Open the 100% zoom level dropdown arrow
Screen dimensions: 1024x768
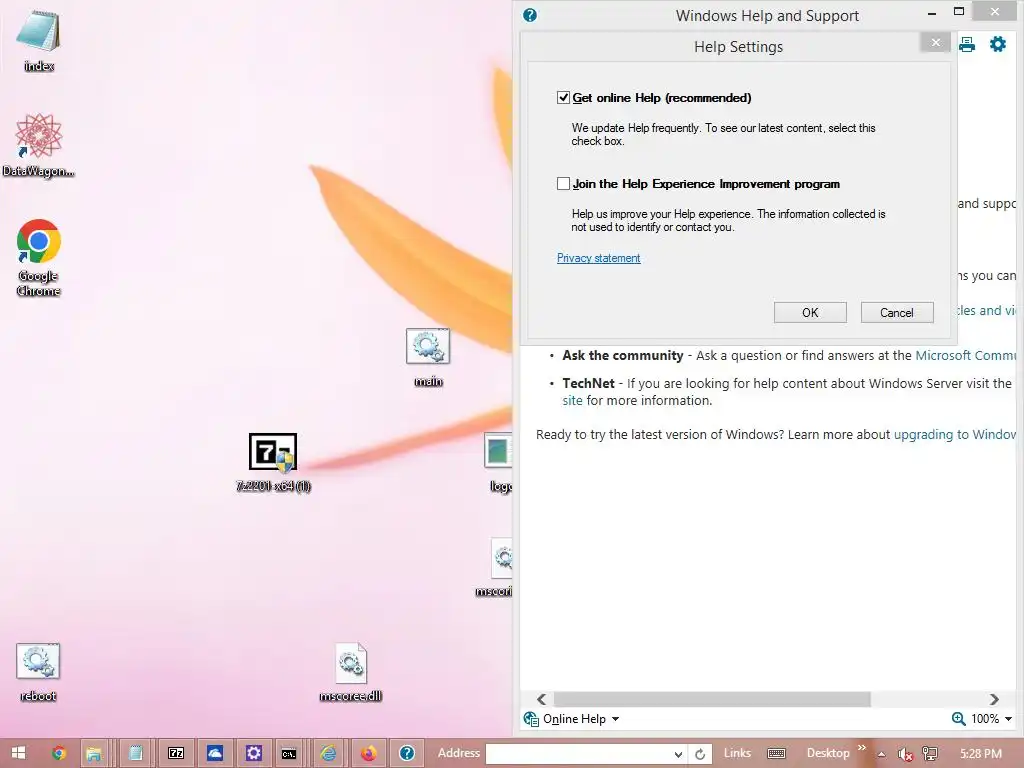(1008, 719)
